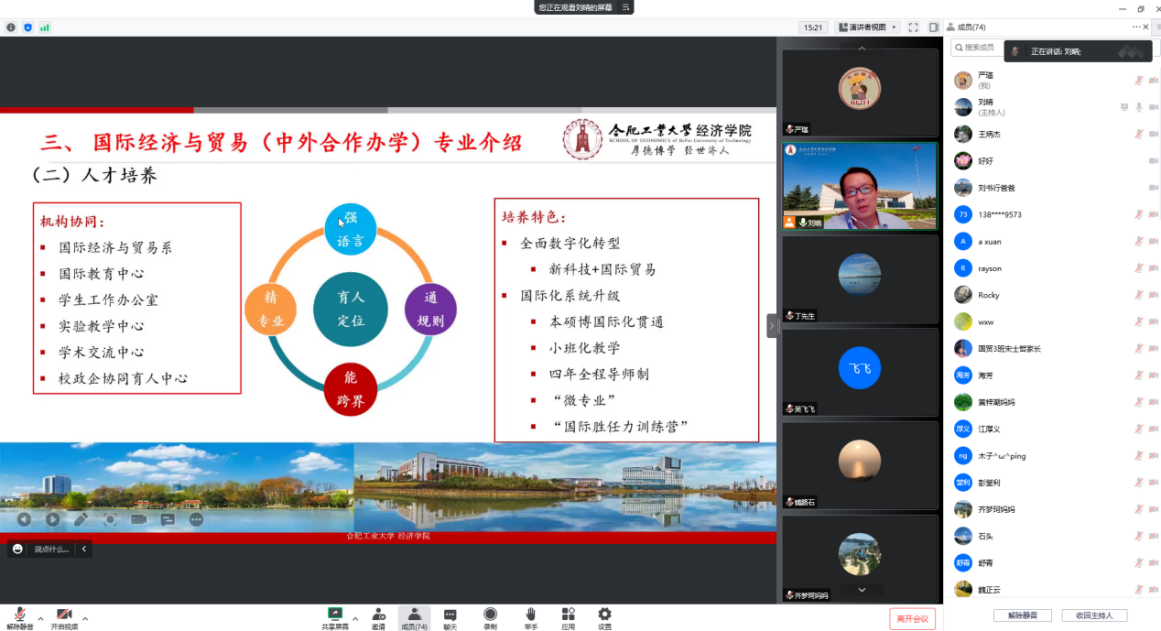Open the 邀请 invite icon
This screenshot has width=1161, height=631.
[x=379, y=614]
